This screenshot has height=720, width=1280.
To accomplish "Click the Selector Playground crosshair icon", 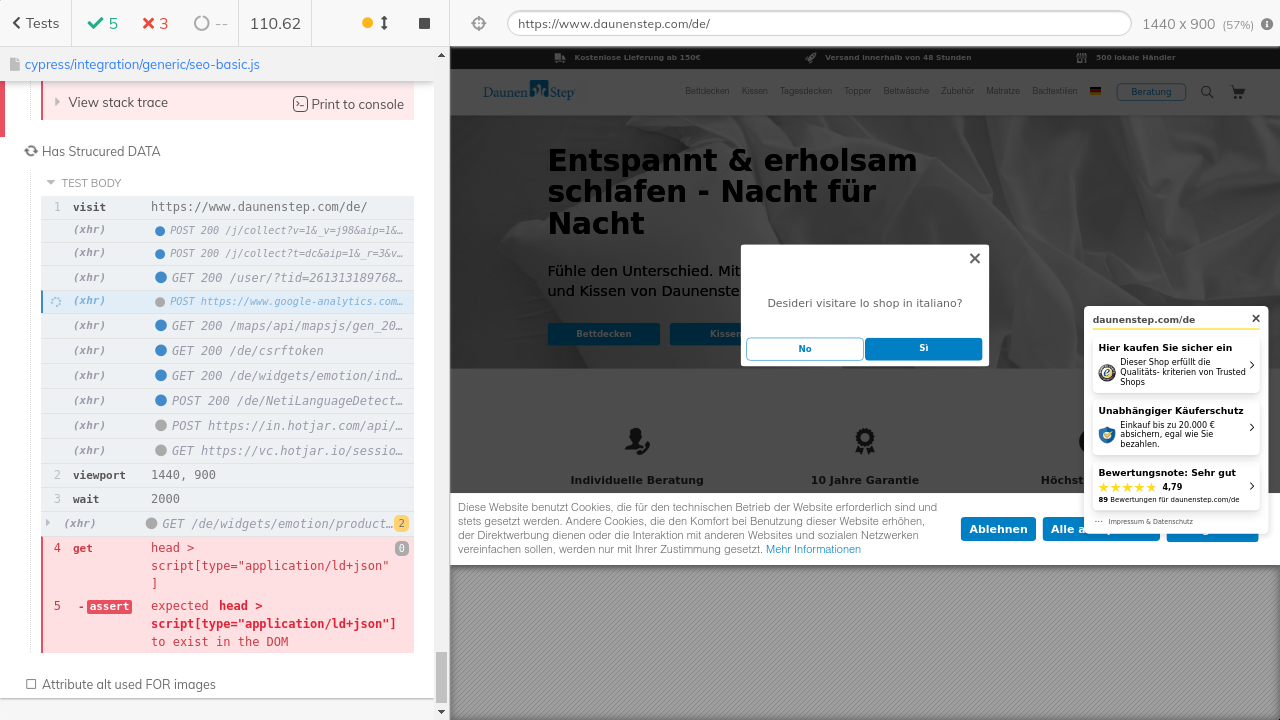I will tap(478, 23).
